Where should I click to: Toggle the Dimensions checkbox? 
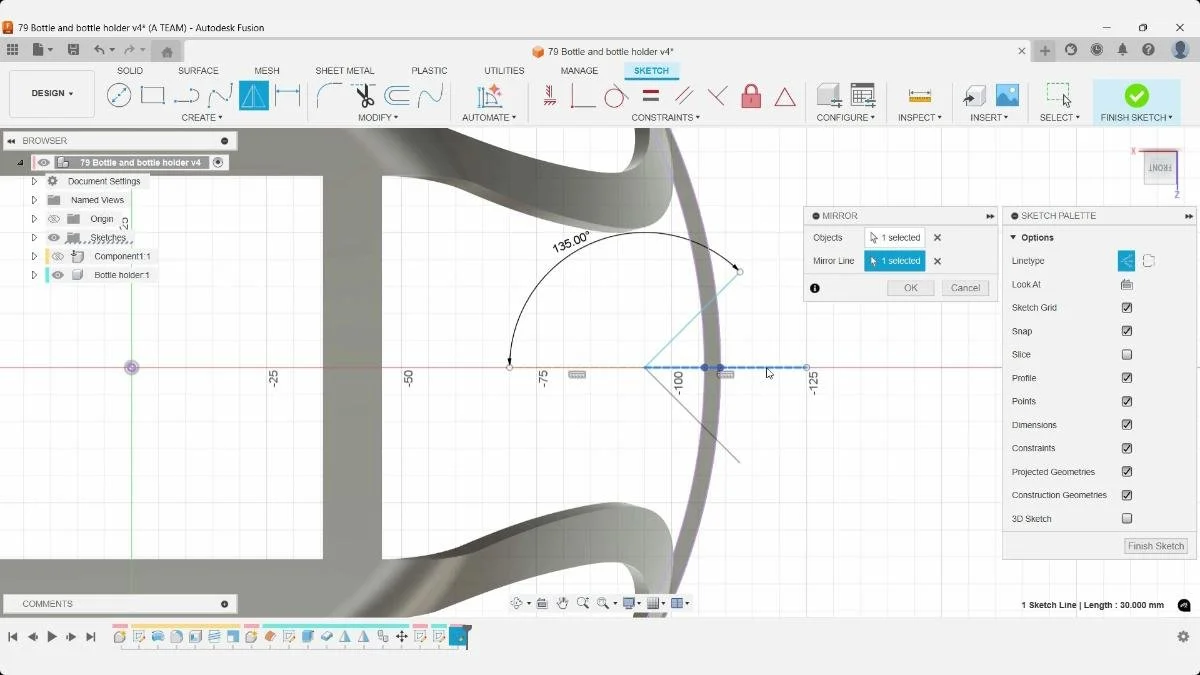coord(1127,425)
